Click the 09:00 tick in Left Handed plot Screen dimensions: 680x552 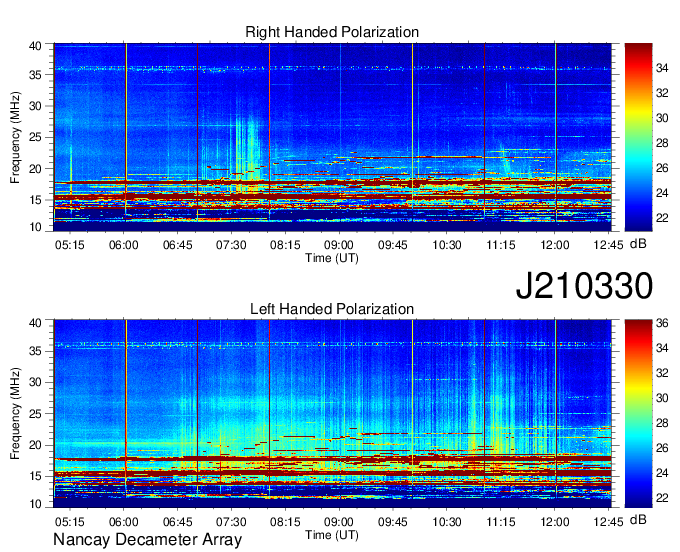click(x=339, y=522)
